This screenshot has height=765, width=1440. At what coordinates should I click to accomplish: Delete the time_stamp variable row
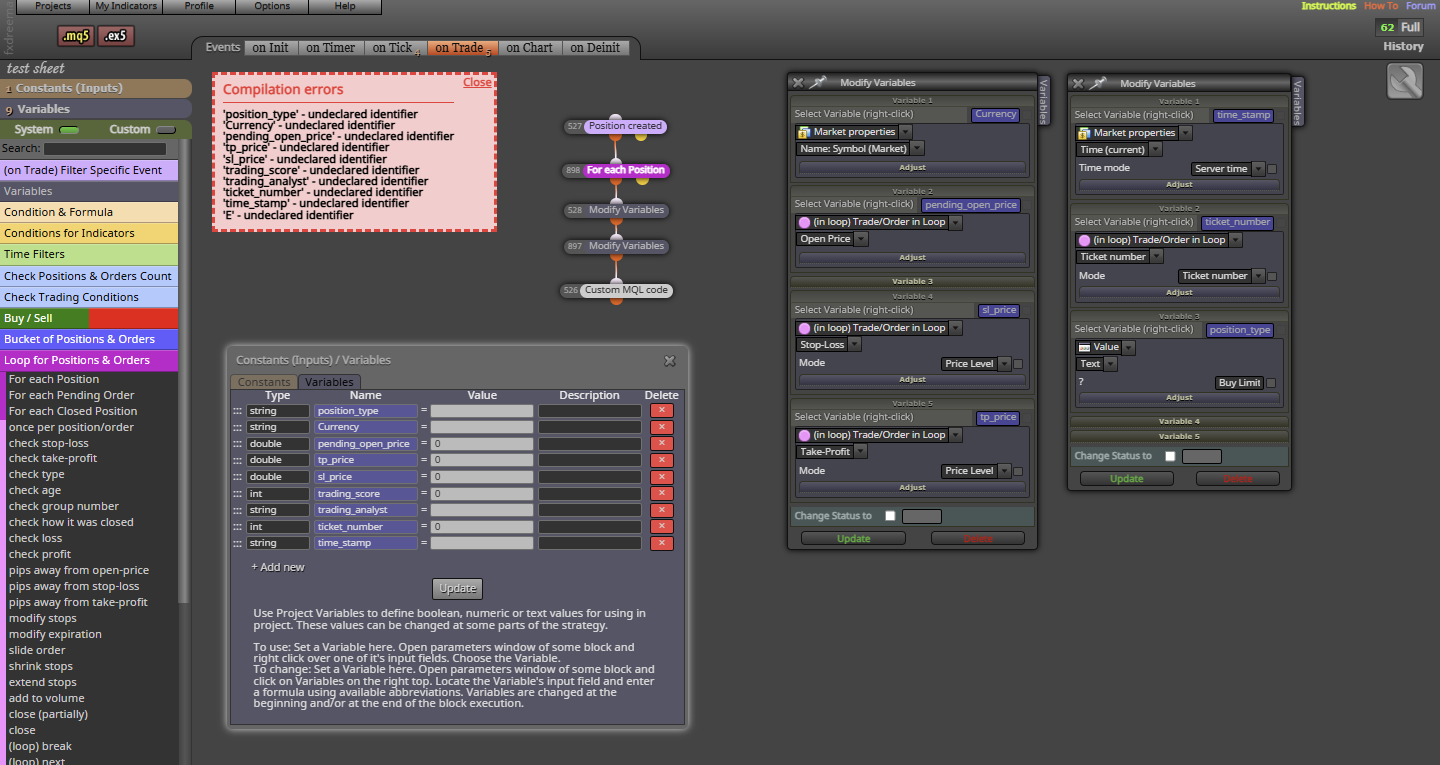click(662, 543)
